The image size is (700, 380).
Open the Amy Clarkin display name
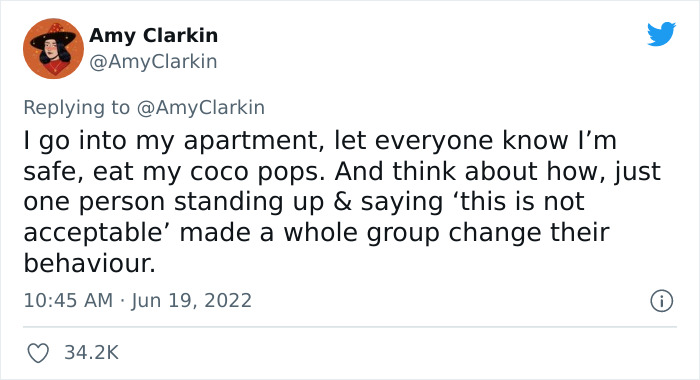pos(153,35)
